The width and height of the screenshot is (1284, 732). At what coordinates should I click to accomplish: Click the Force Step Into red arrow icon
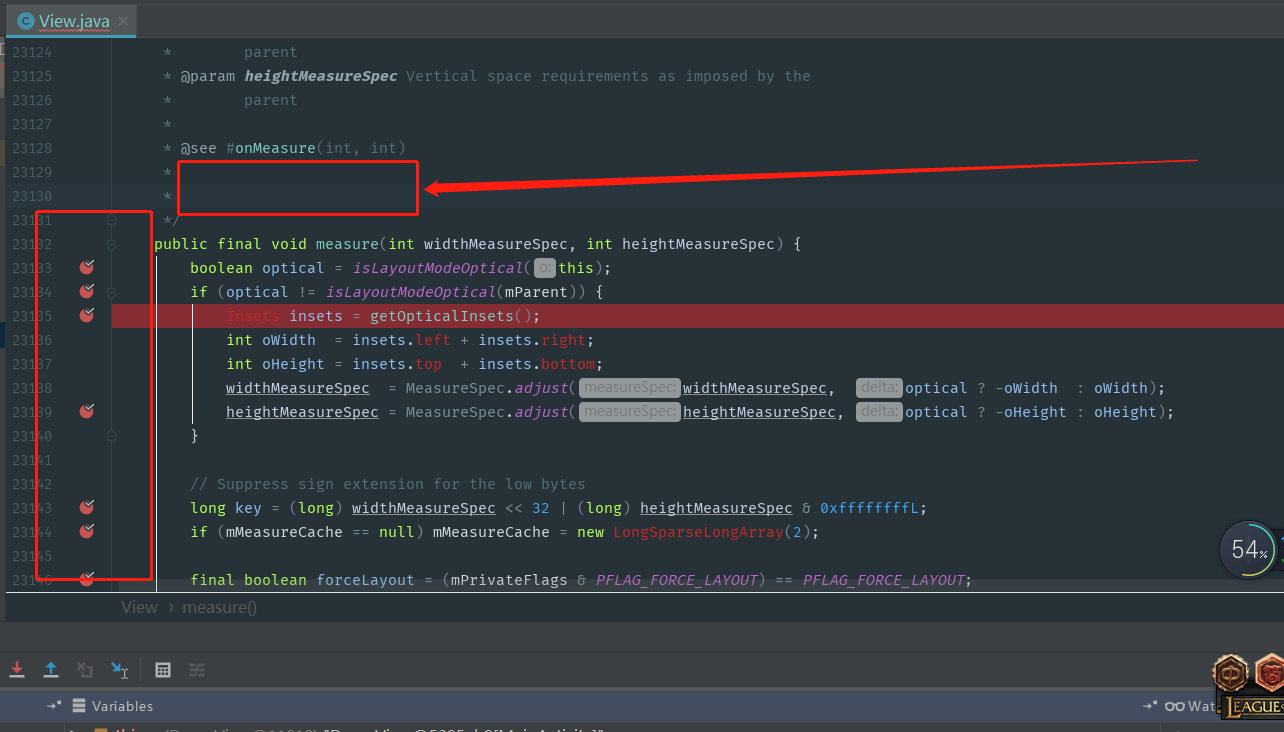point(17,669)
